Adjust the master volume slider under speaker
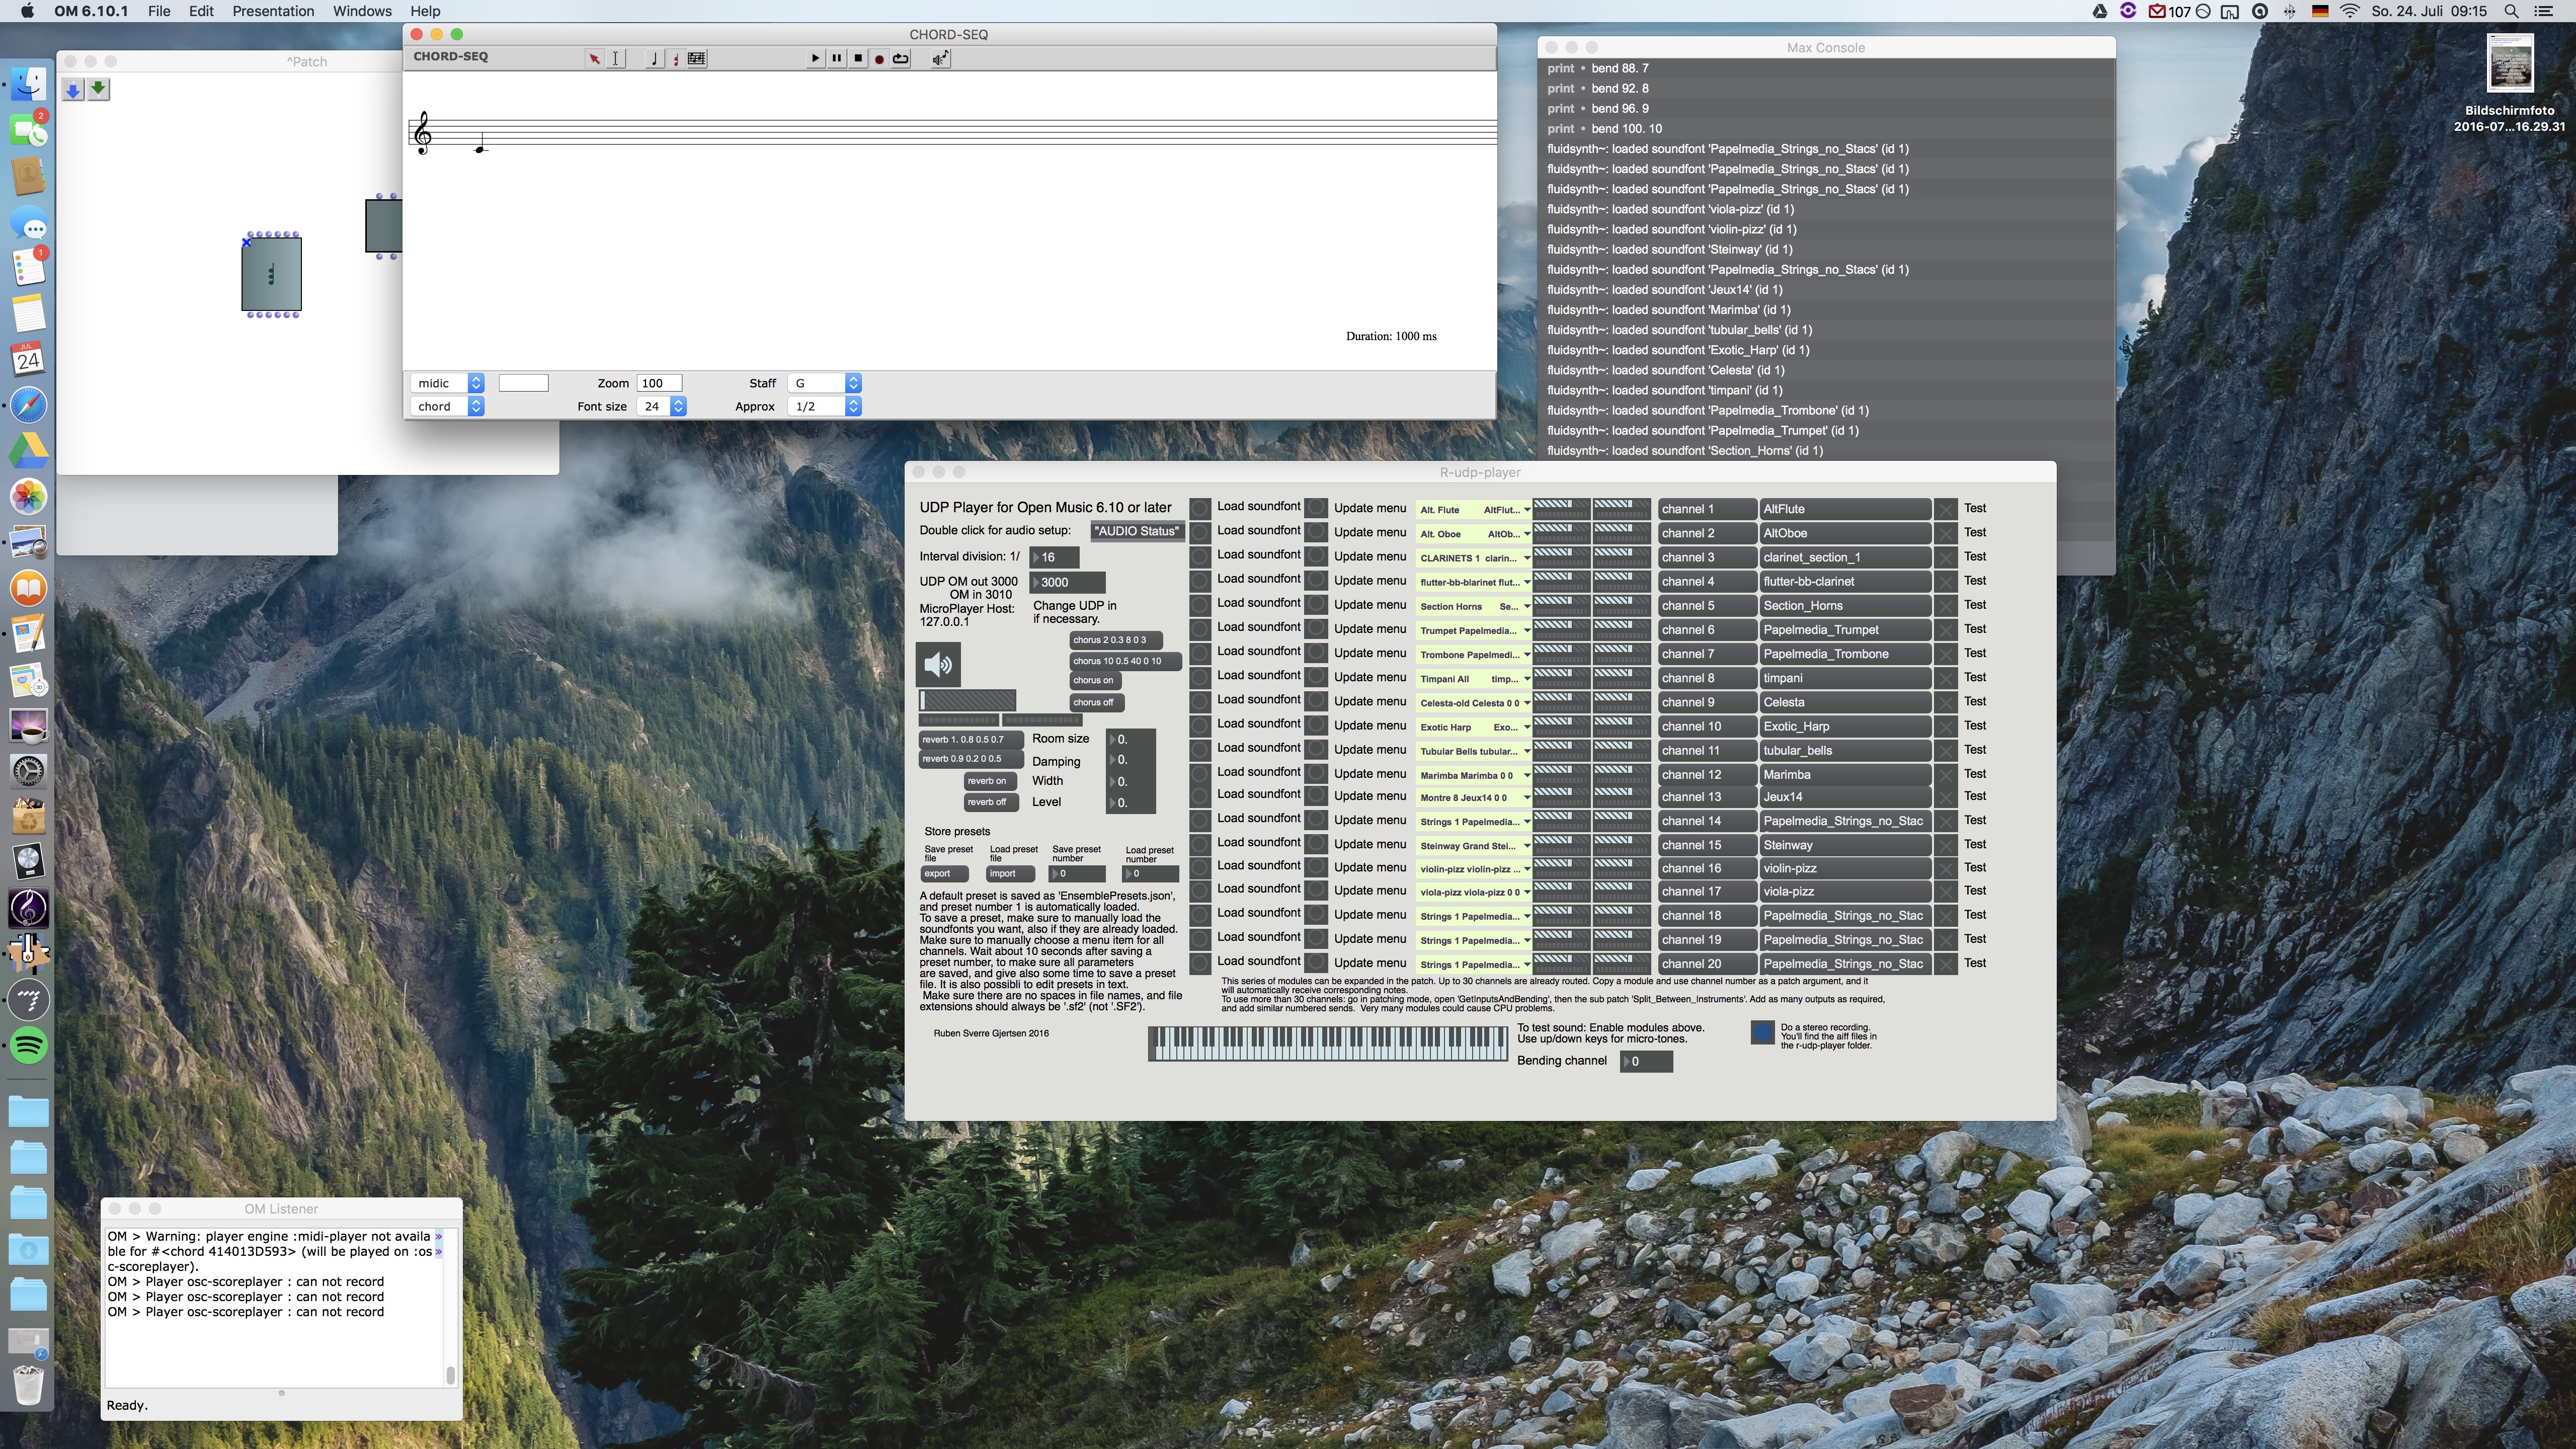Screen dimensions: 2576x1449 click(x=967, y=701)
